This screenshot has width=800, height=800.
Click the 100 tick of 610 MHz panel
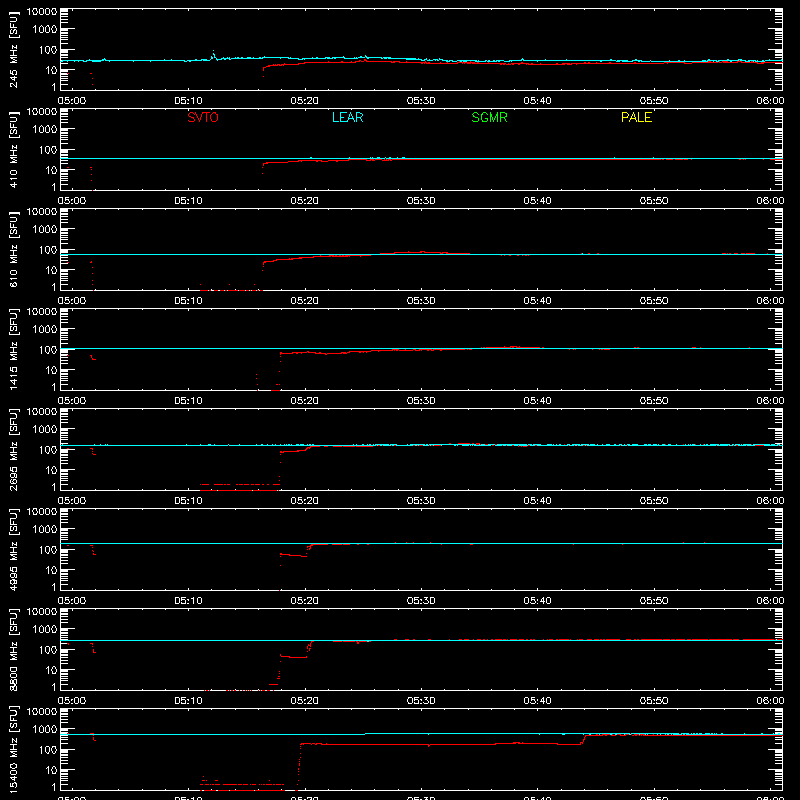[48, 249]
